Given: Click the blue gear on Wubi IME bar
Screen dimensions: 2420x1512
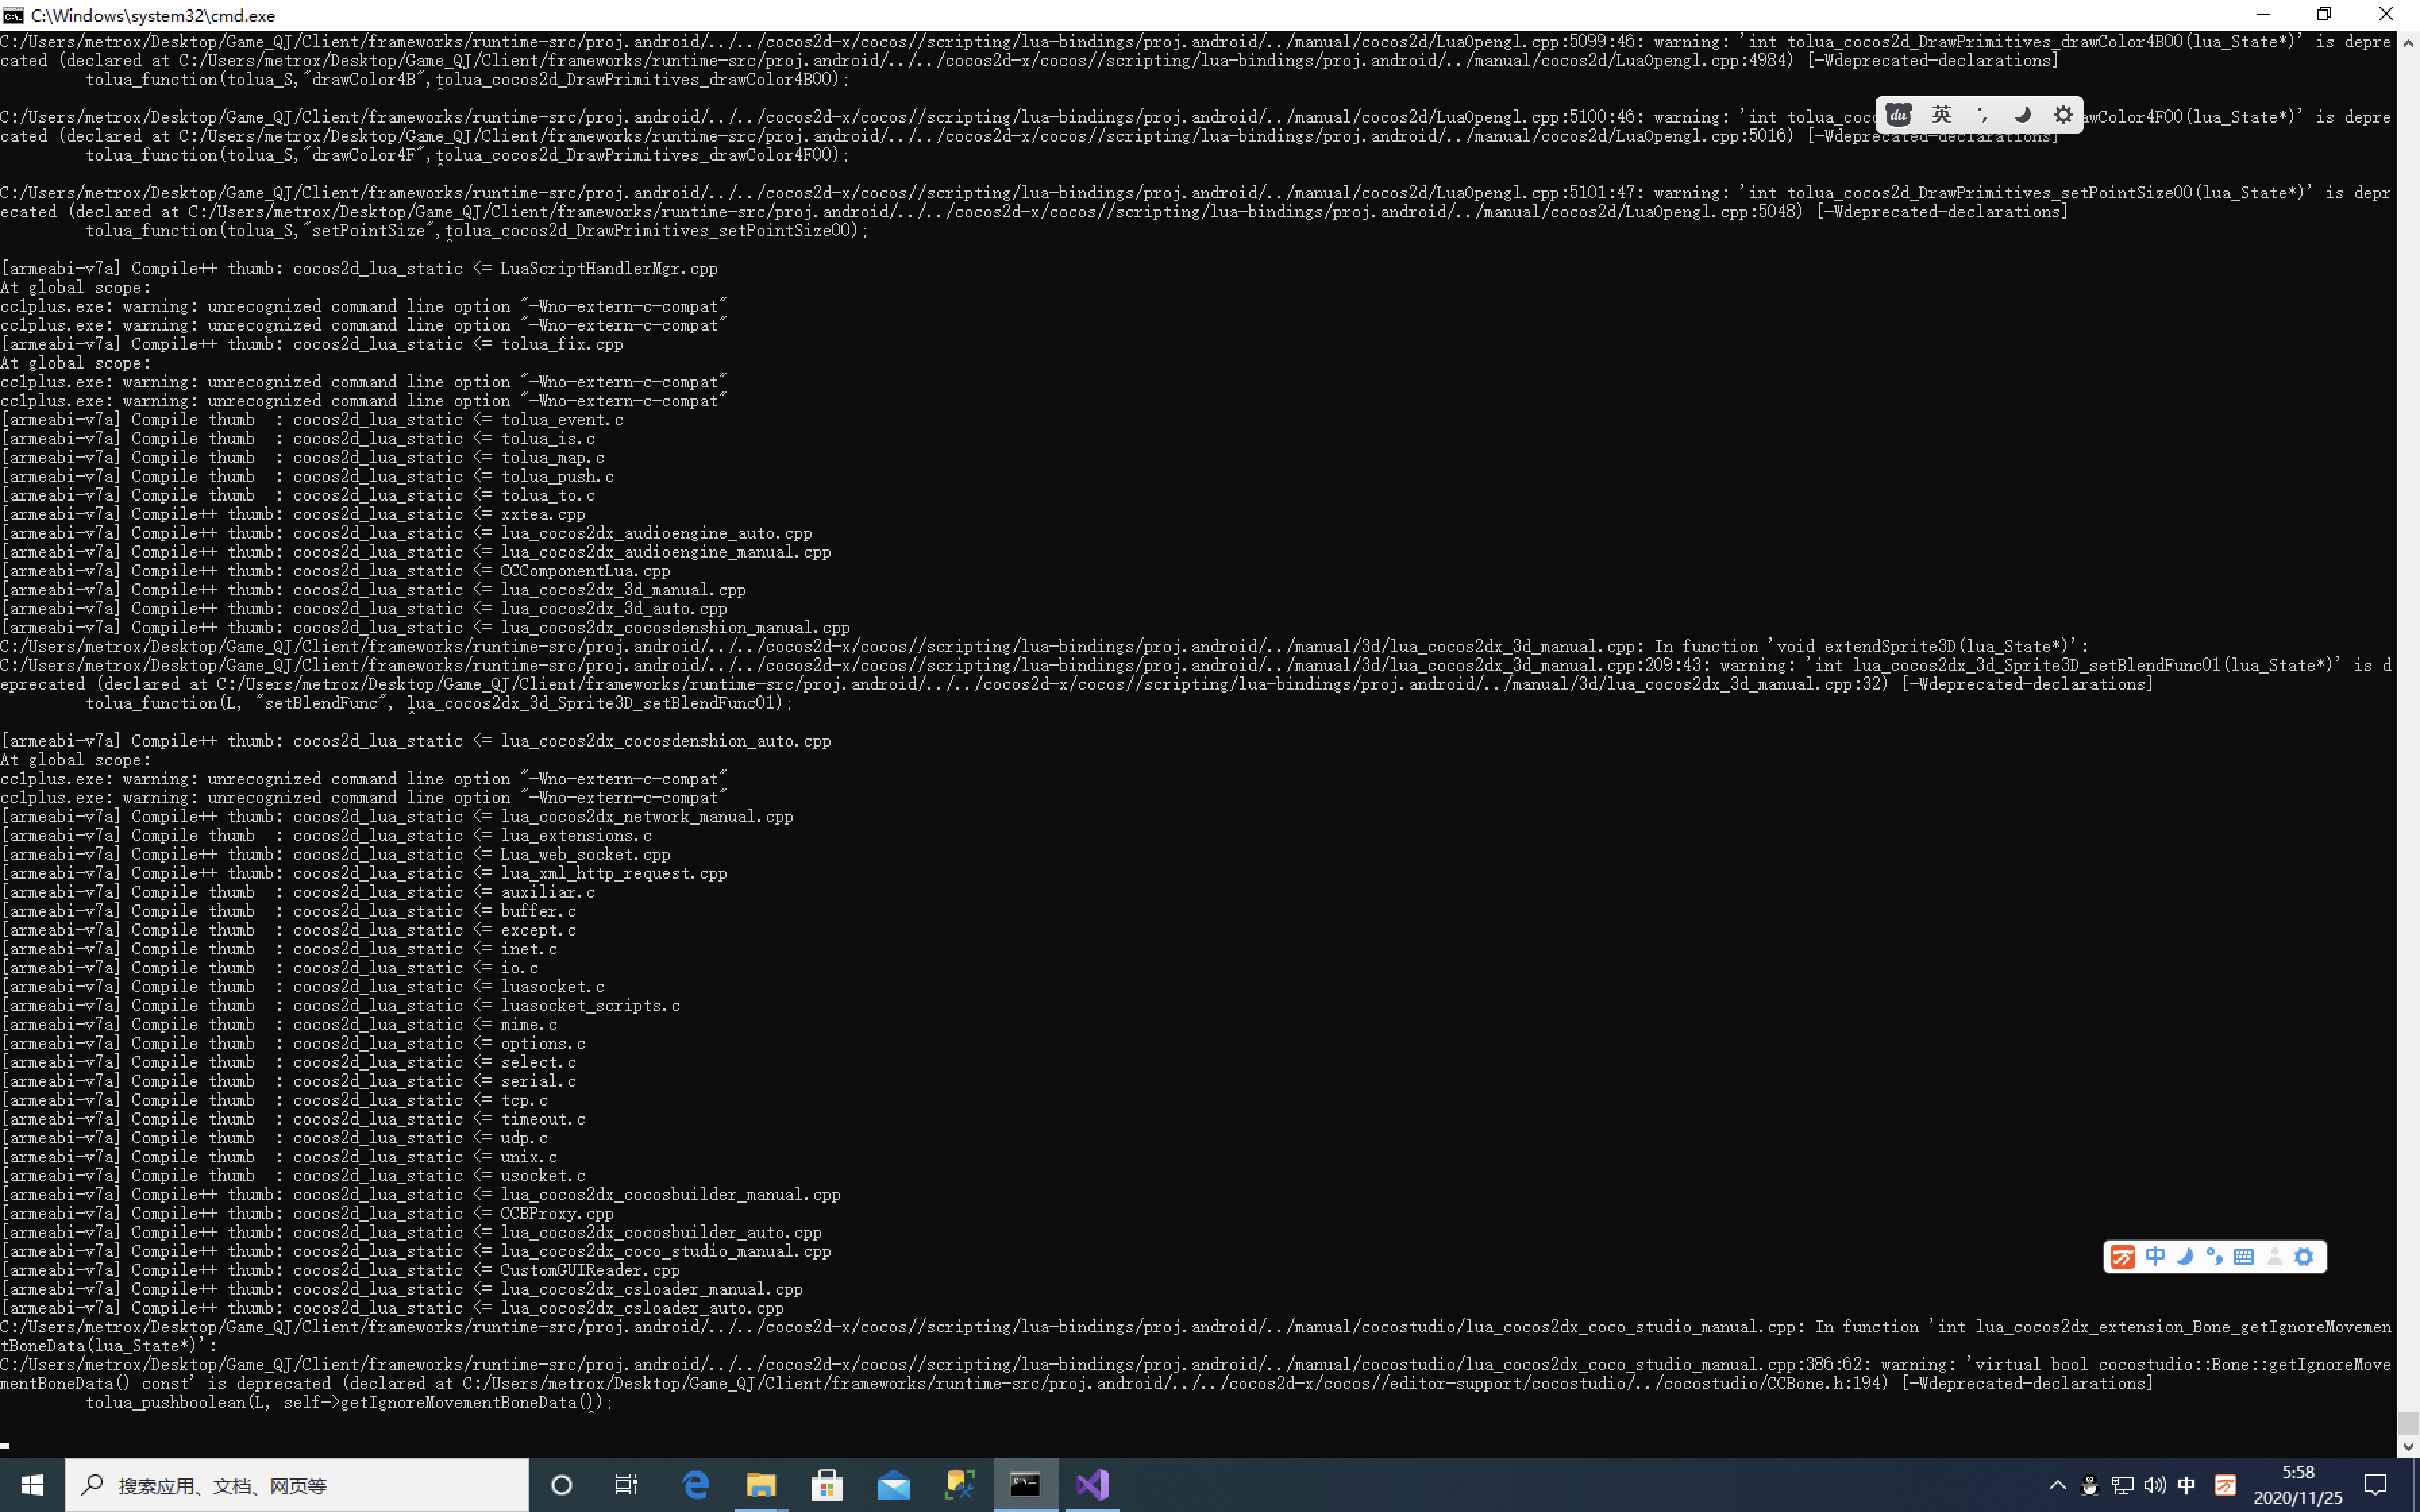Looking at the screenshot, I should click(x=2304, y=1257).
